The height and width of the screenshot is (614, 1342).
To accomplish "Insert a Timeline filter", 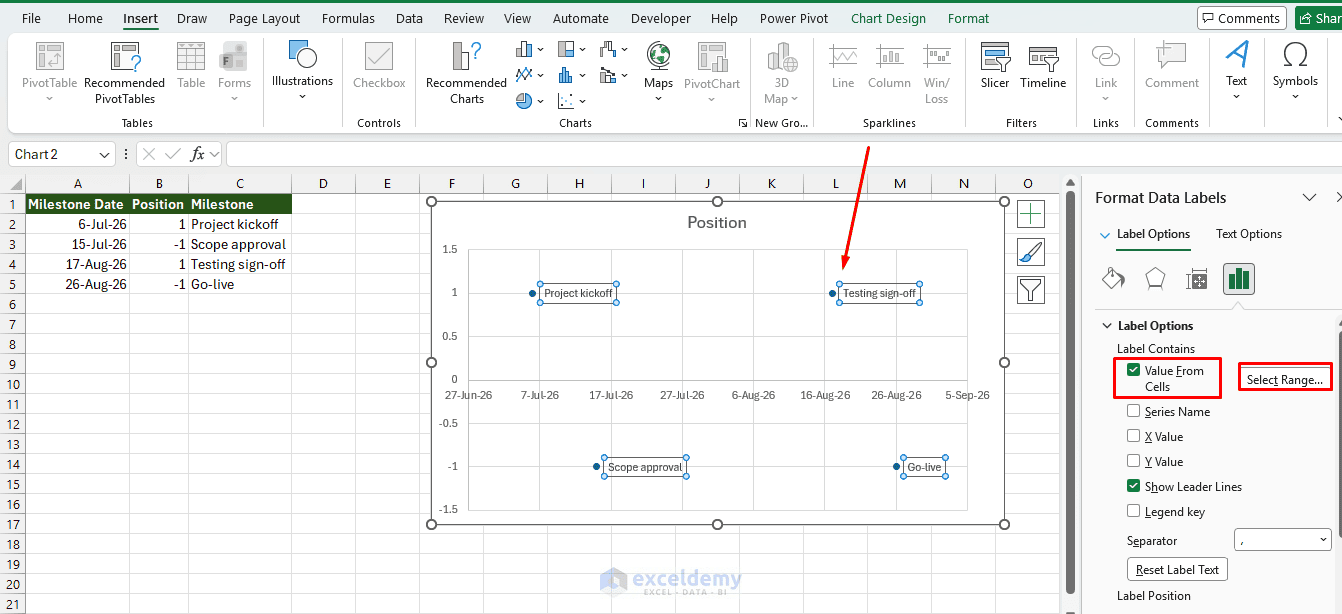I will pos(1043,66).
